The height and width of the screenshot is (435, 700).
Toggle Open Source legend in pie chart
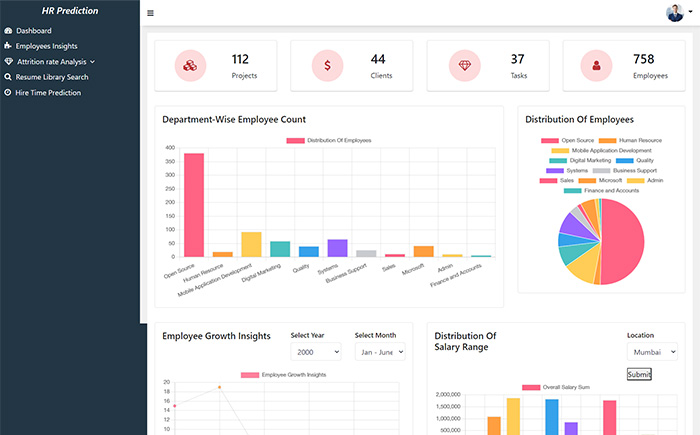point(567,140)
